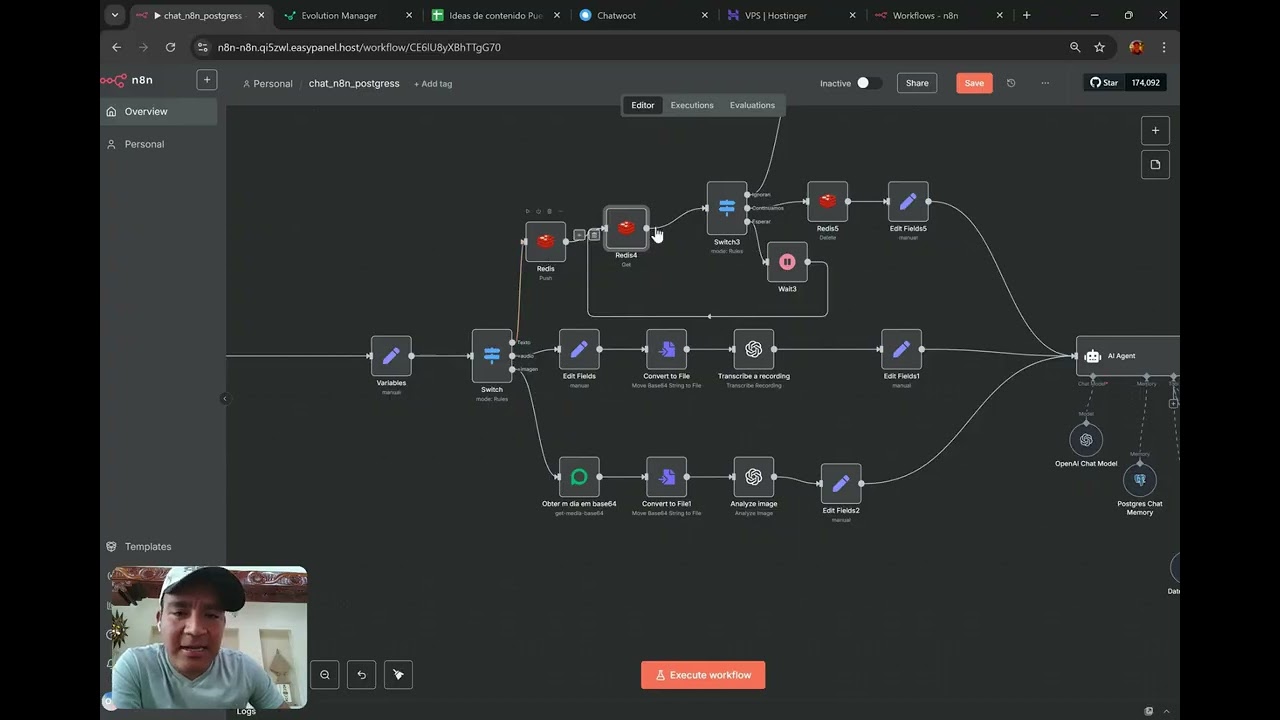Image resolution: width=1280 pixels, height=720 pixels.
Task: Go back in the browser
Action: click(x=117, y=47)
